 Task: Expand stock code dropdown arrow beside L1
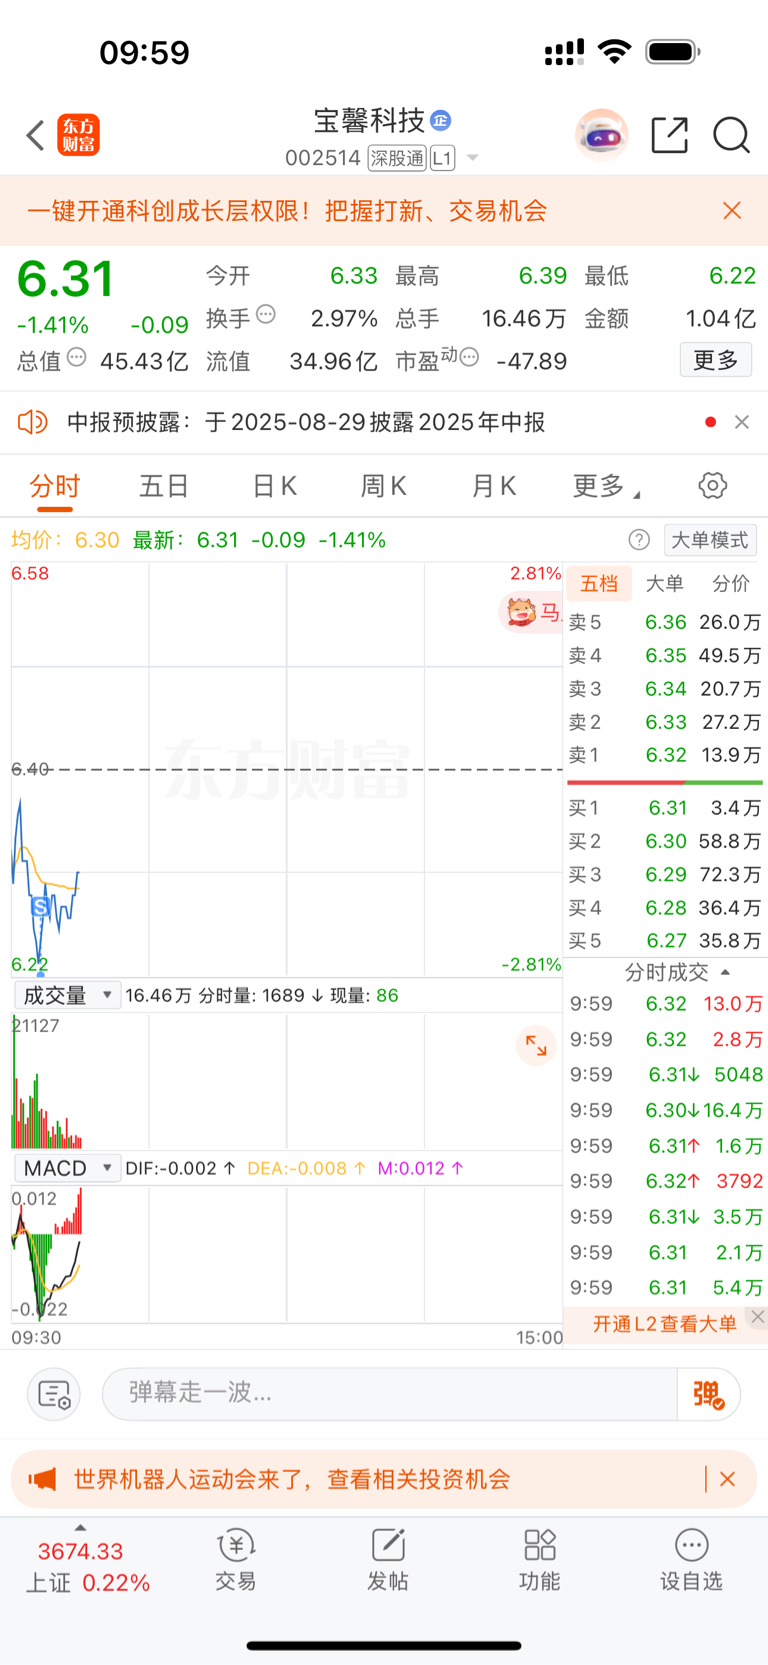(473, 158)
